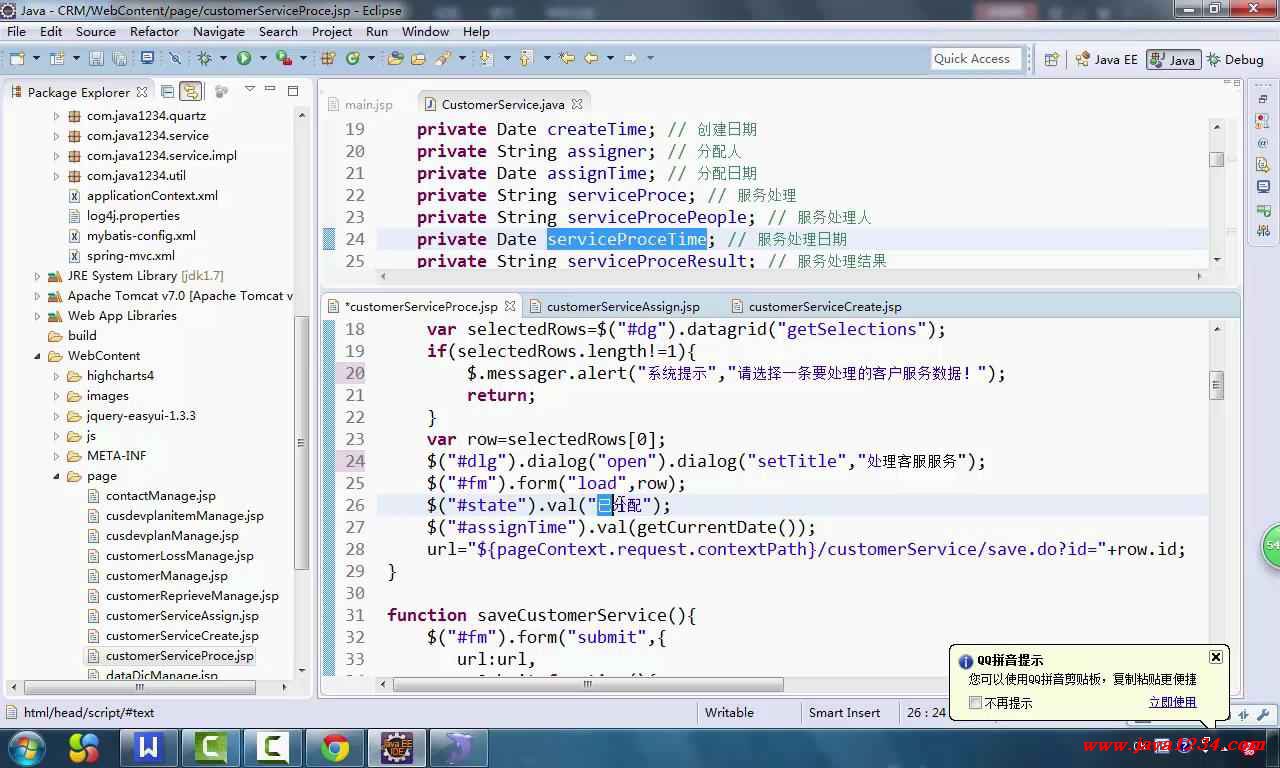
Task: Open the Window menu
Action: 425,31
